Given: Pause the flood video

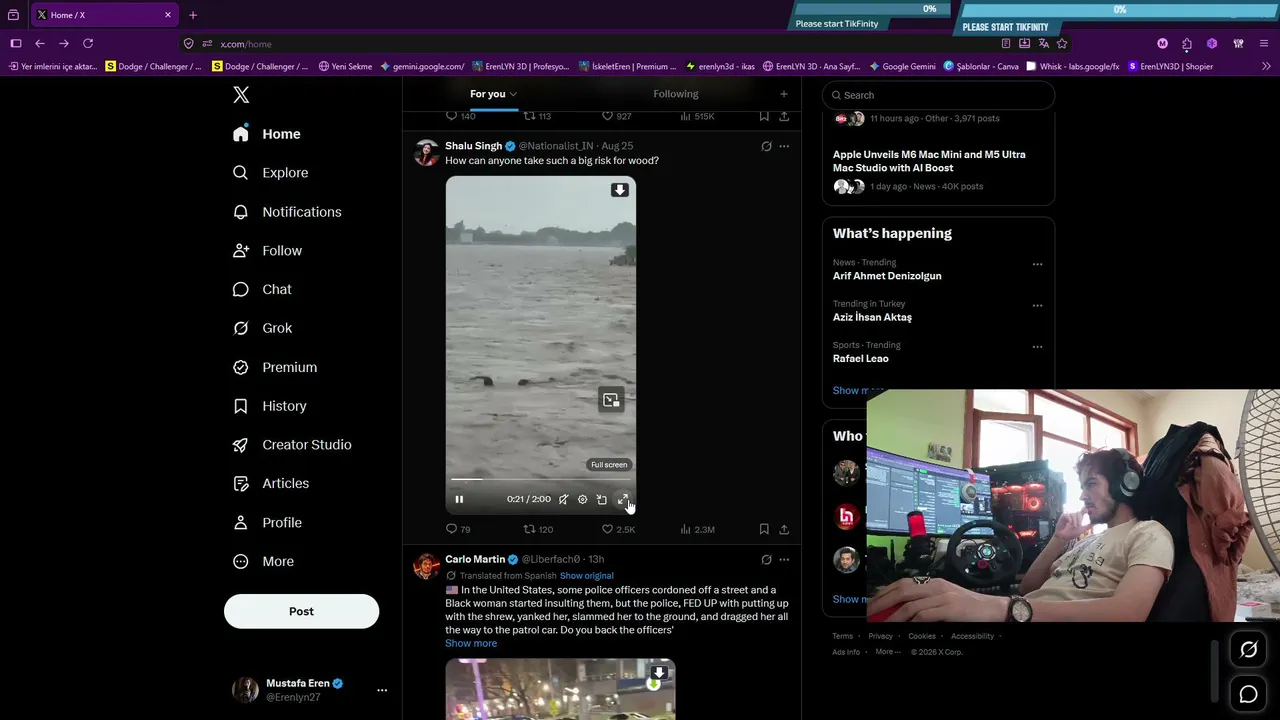Looking at the screenshot, I should (x=459, y=499).
